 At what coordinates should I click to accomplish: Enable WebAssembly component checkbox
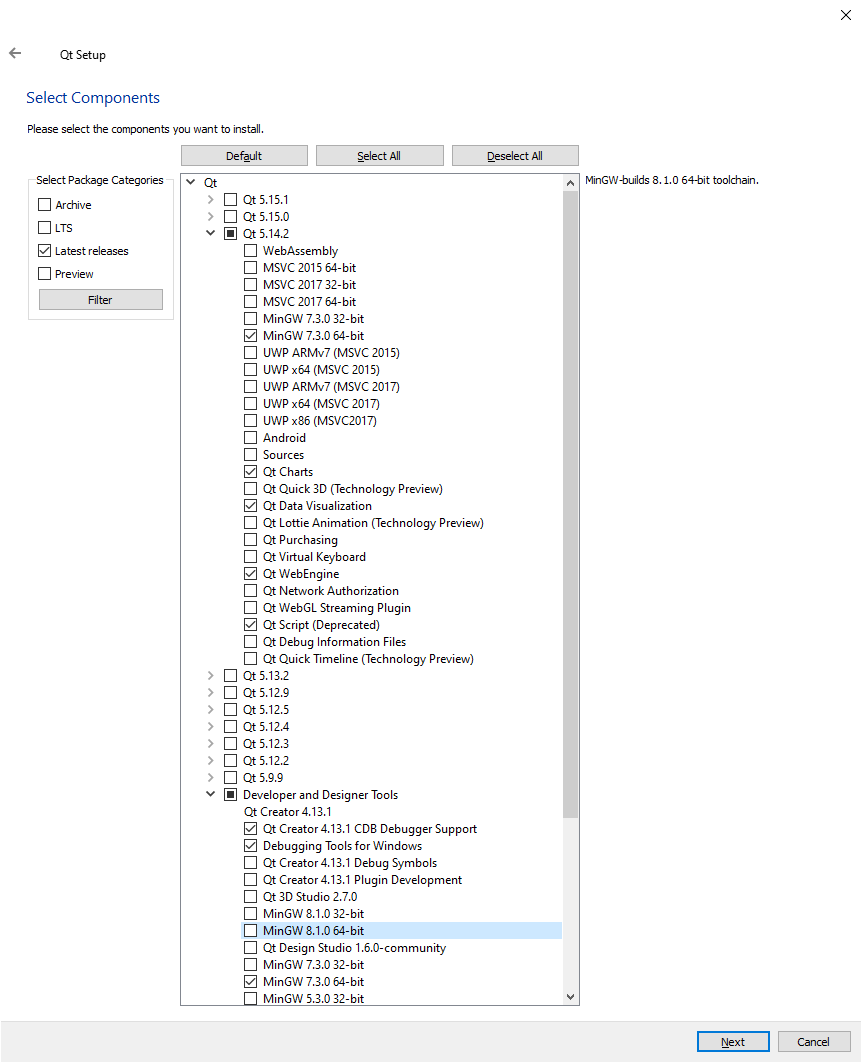click(251, 251)
